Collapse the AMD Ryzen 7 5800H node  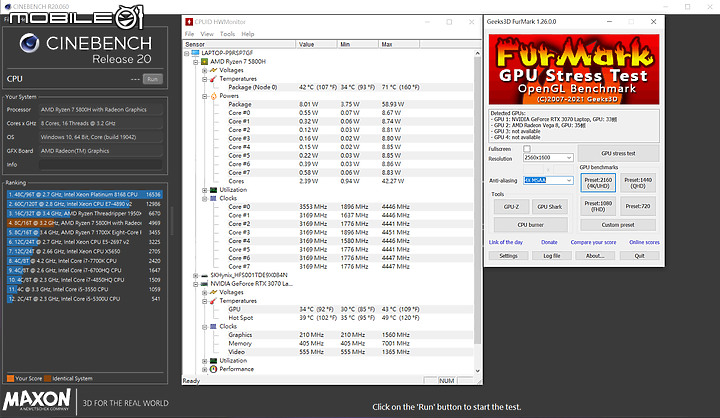196,62
